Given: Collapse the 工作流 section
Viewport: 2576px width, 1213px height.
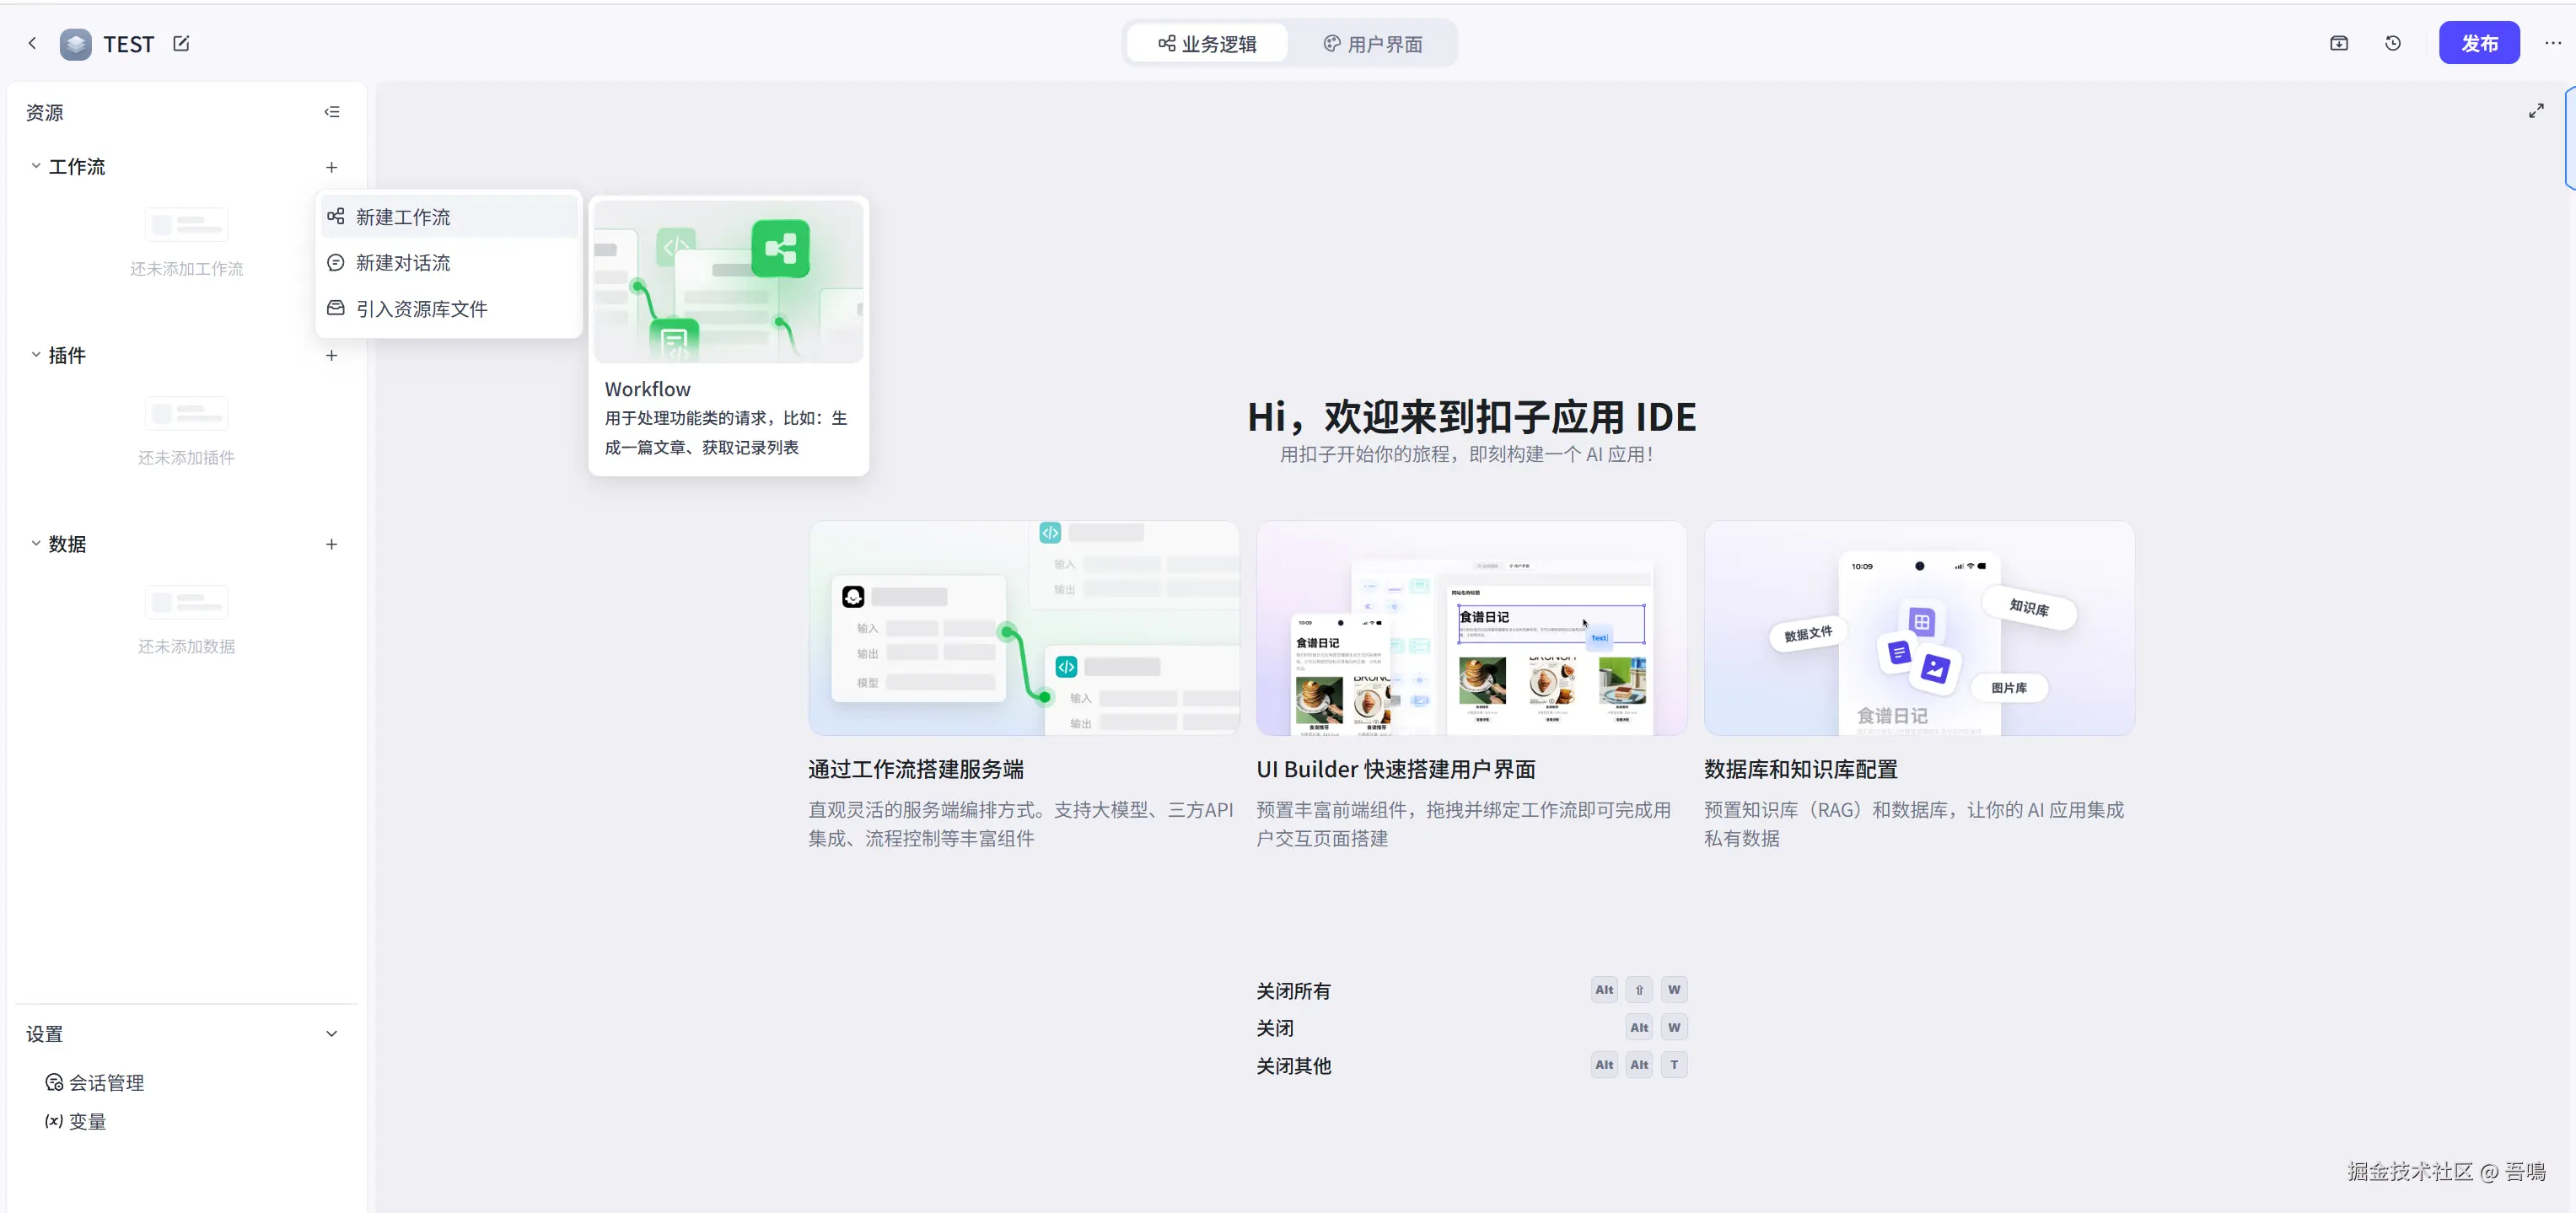Looking at the screenshot, I should pyautogui.click(x=36, y=166).
